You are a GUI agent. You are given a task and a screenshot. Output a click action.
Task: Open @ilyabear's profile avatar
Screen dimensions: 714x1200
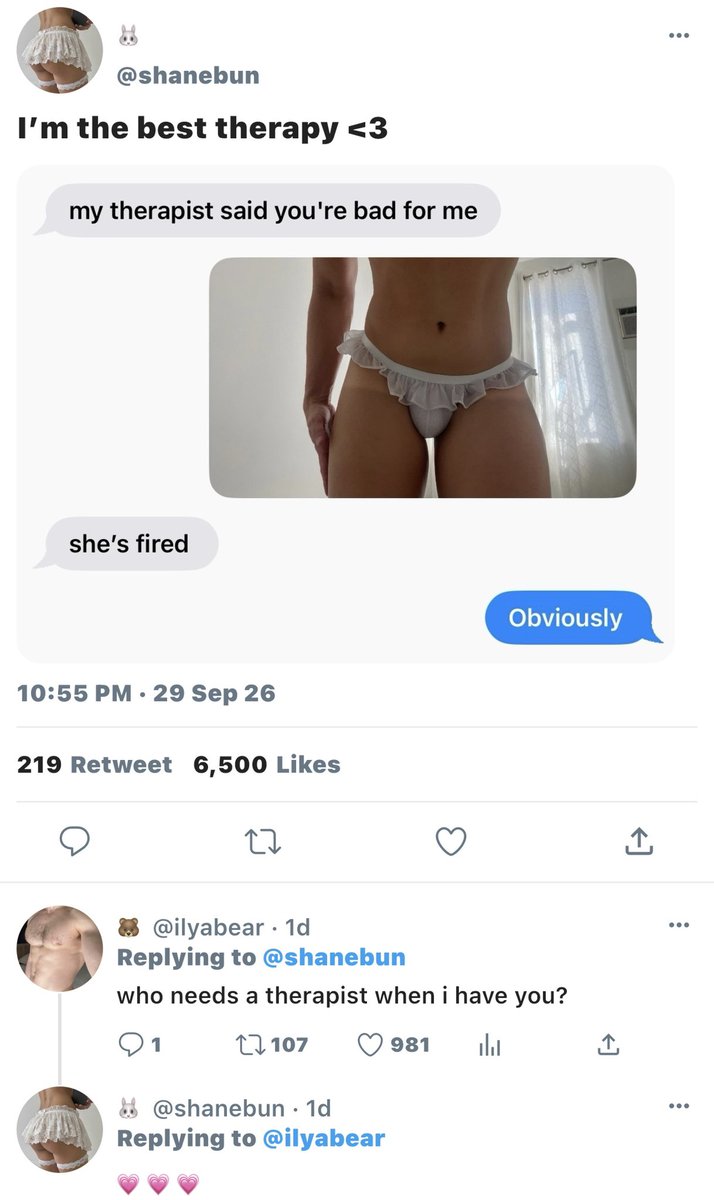tap(61, 948)
